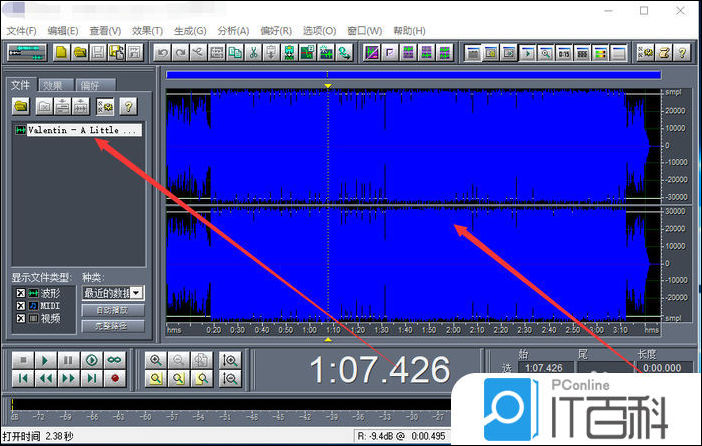Click the Undo arrow toolbar icon
The width and height of the screenshot is (702, 446).
pyautogui.click(x=162, y=53)
